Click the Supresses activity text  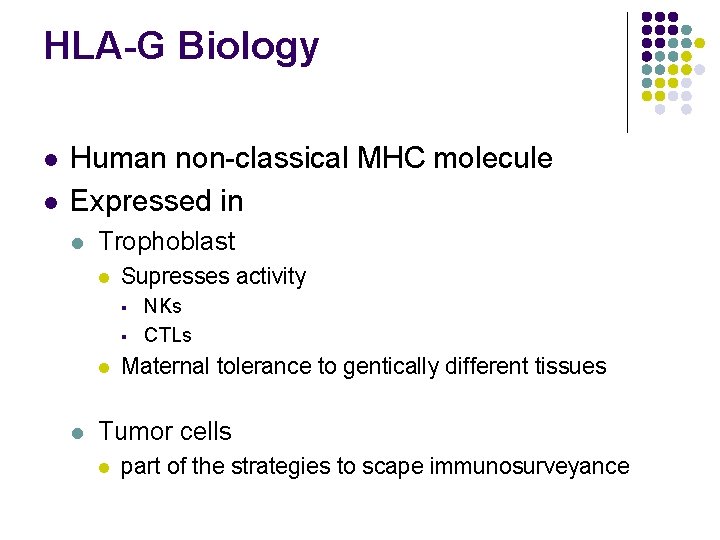click(x=213, y=276)
